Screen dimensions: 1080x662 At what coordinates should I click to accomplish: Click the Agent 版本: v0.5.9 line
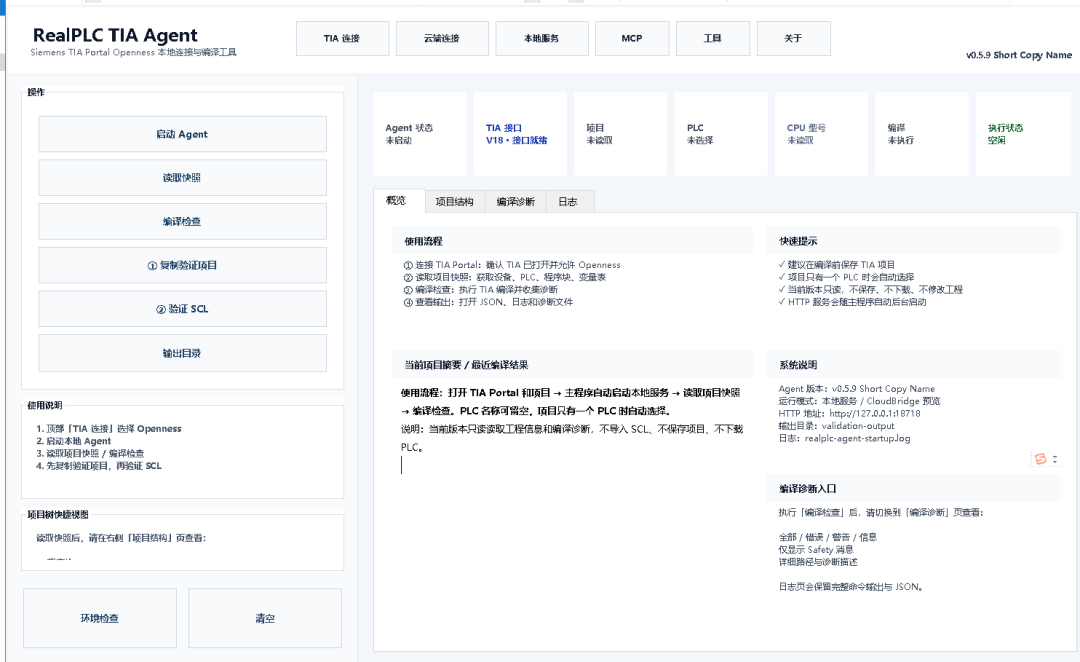tap(857, 389)
